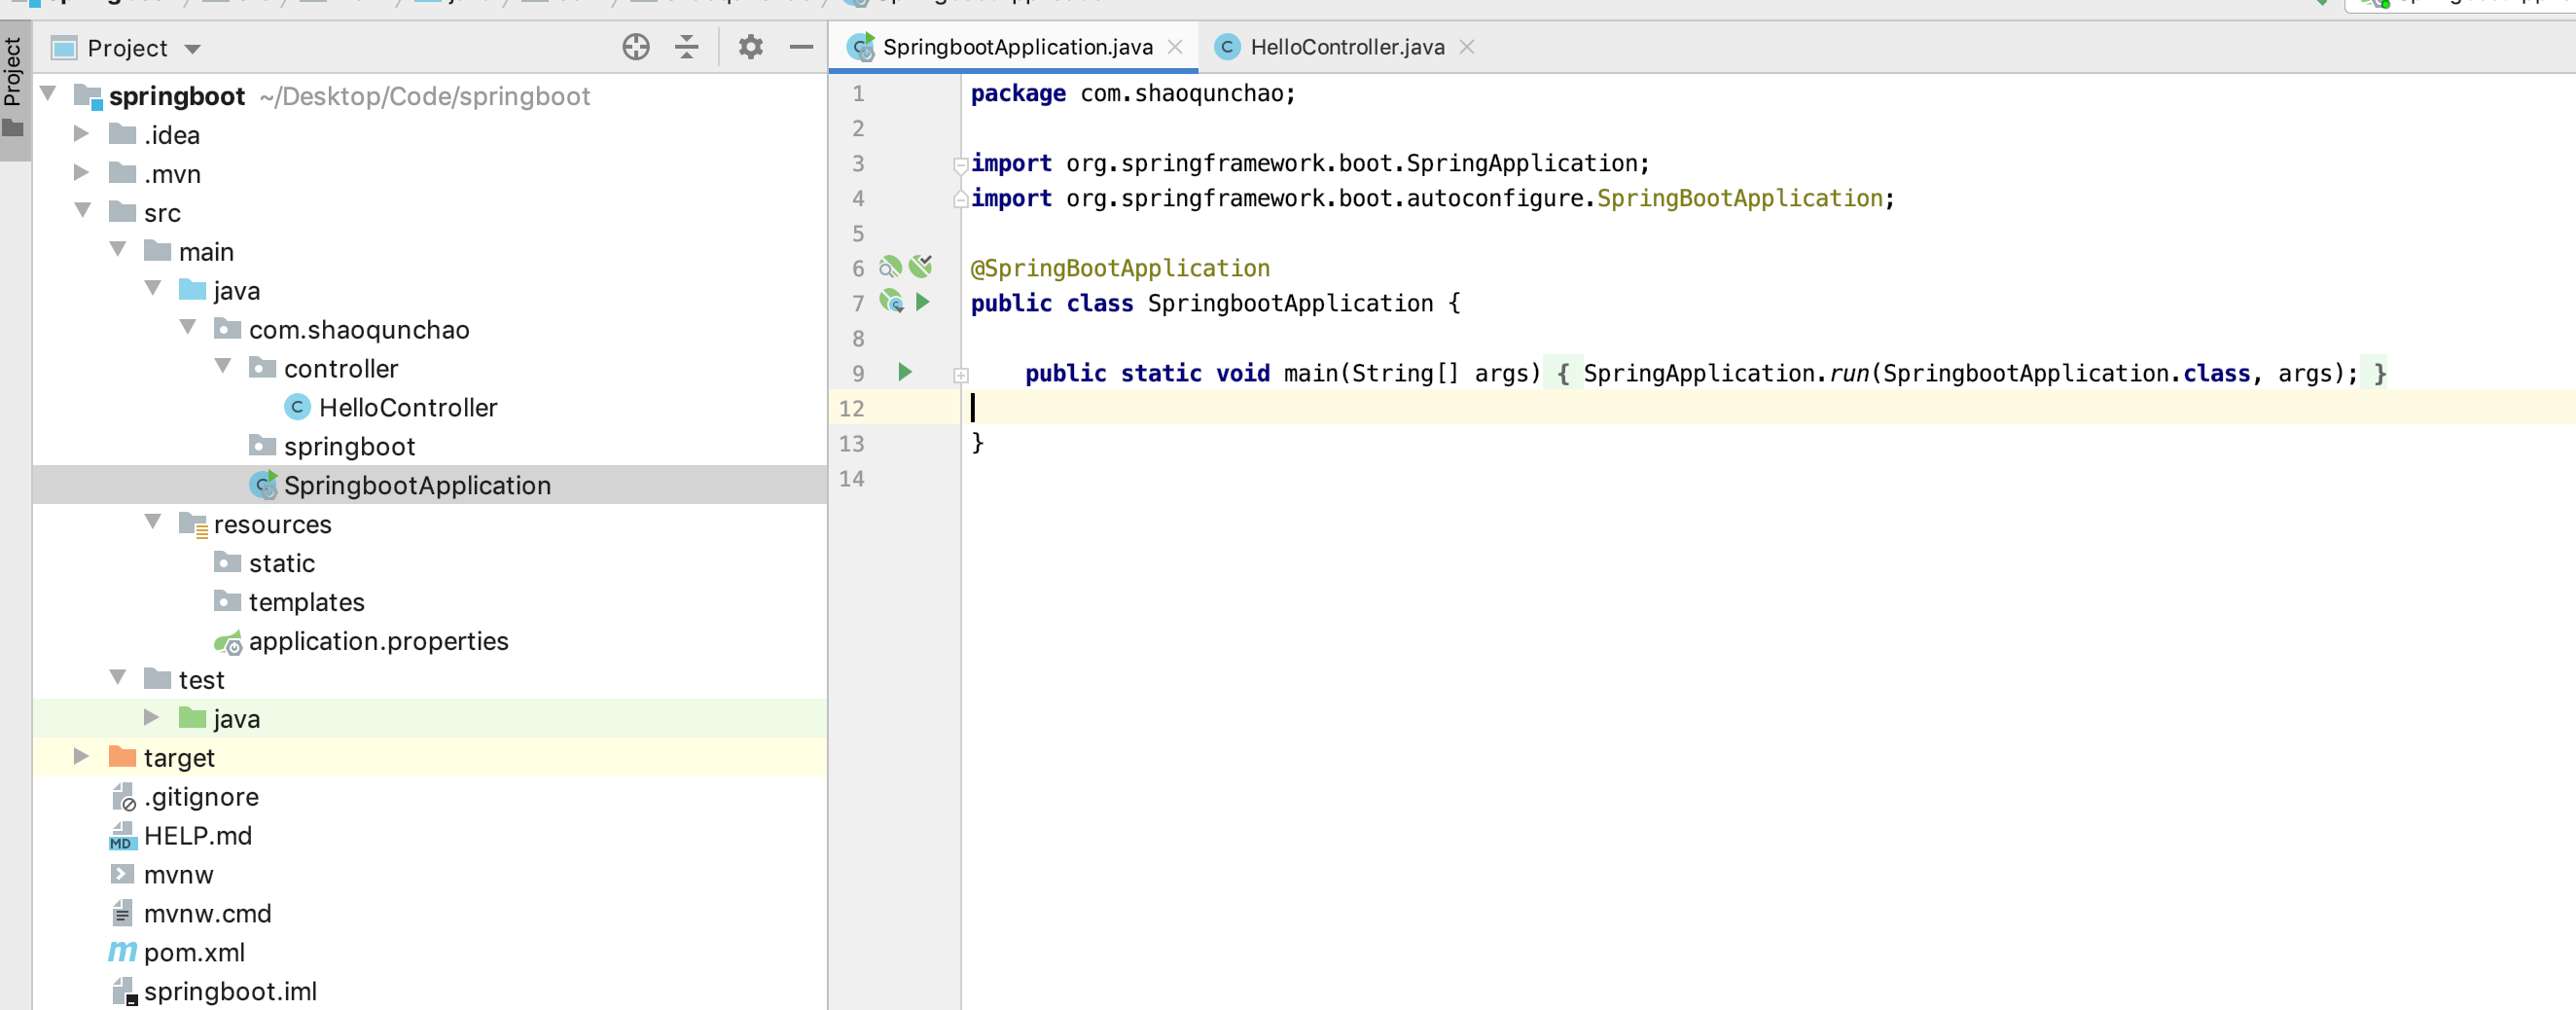This screenshot has width=2576, height=1010.
Task: Click the HelloController class icon in tree
Action: pyautogui.click(x=297, y=407)
